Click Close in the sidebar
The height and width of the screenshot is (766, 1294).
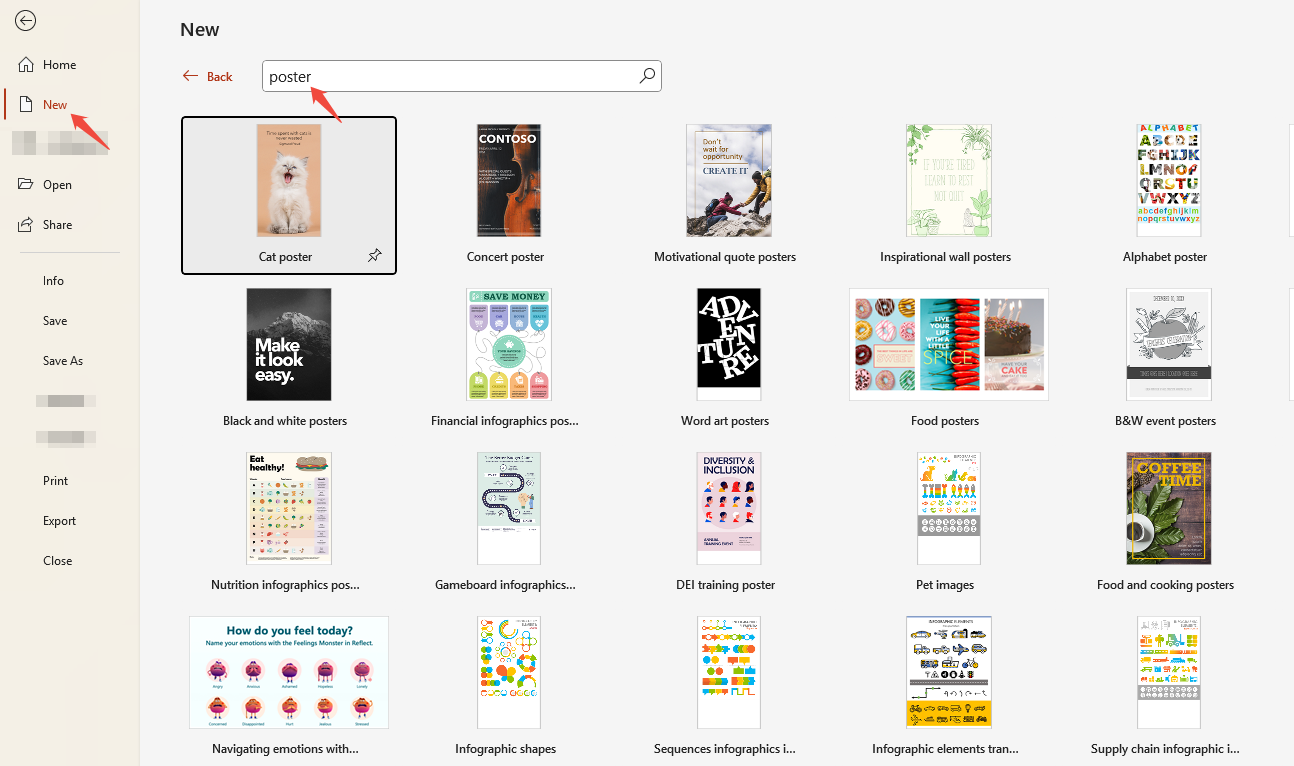(x=57, y=560)
